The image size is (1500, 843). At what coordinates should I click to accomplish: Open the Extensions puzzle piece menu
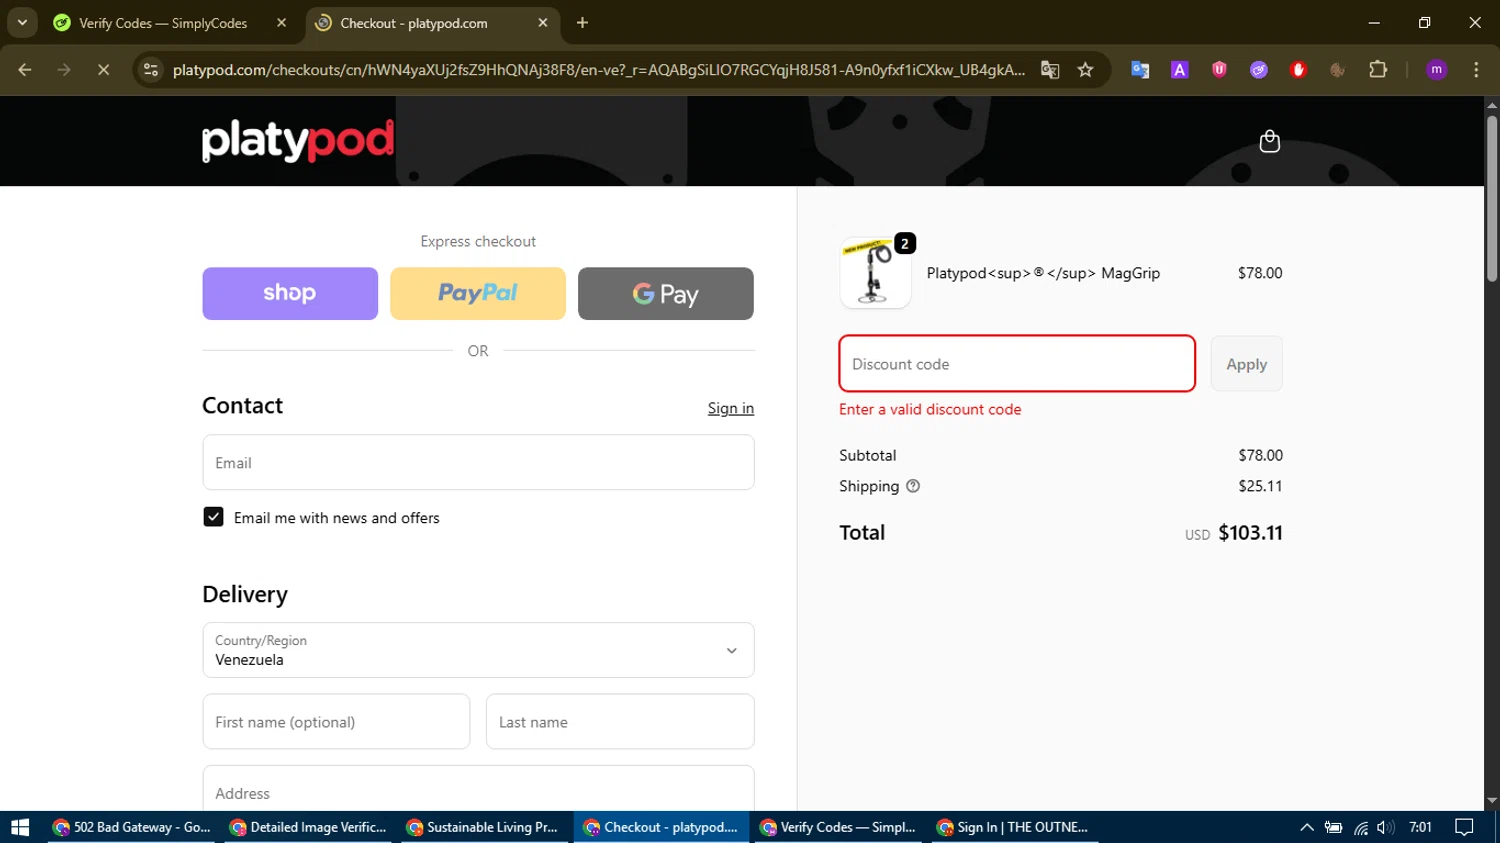pos(1378,70)
